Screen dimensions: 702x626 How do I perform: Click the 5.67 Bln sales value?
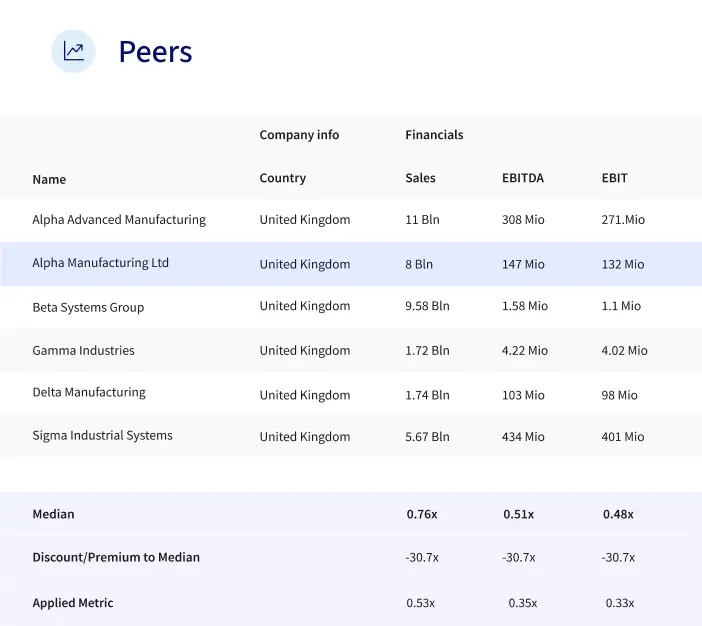click(x=427, y=437)
